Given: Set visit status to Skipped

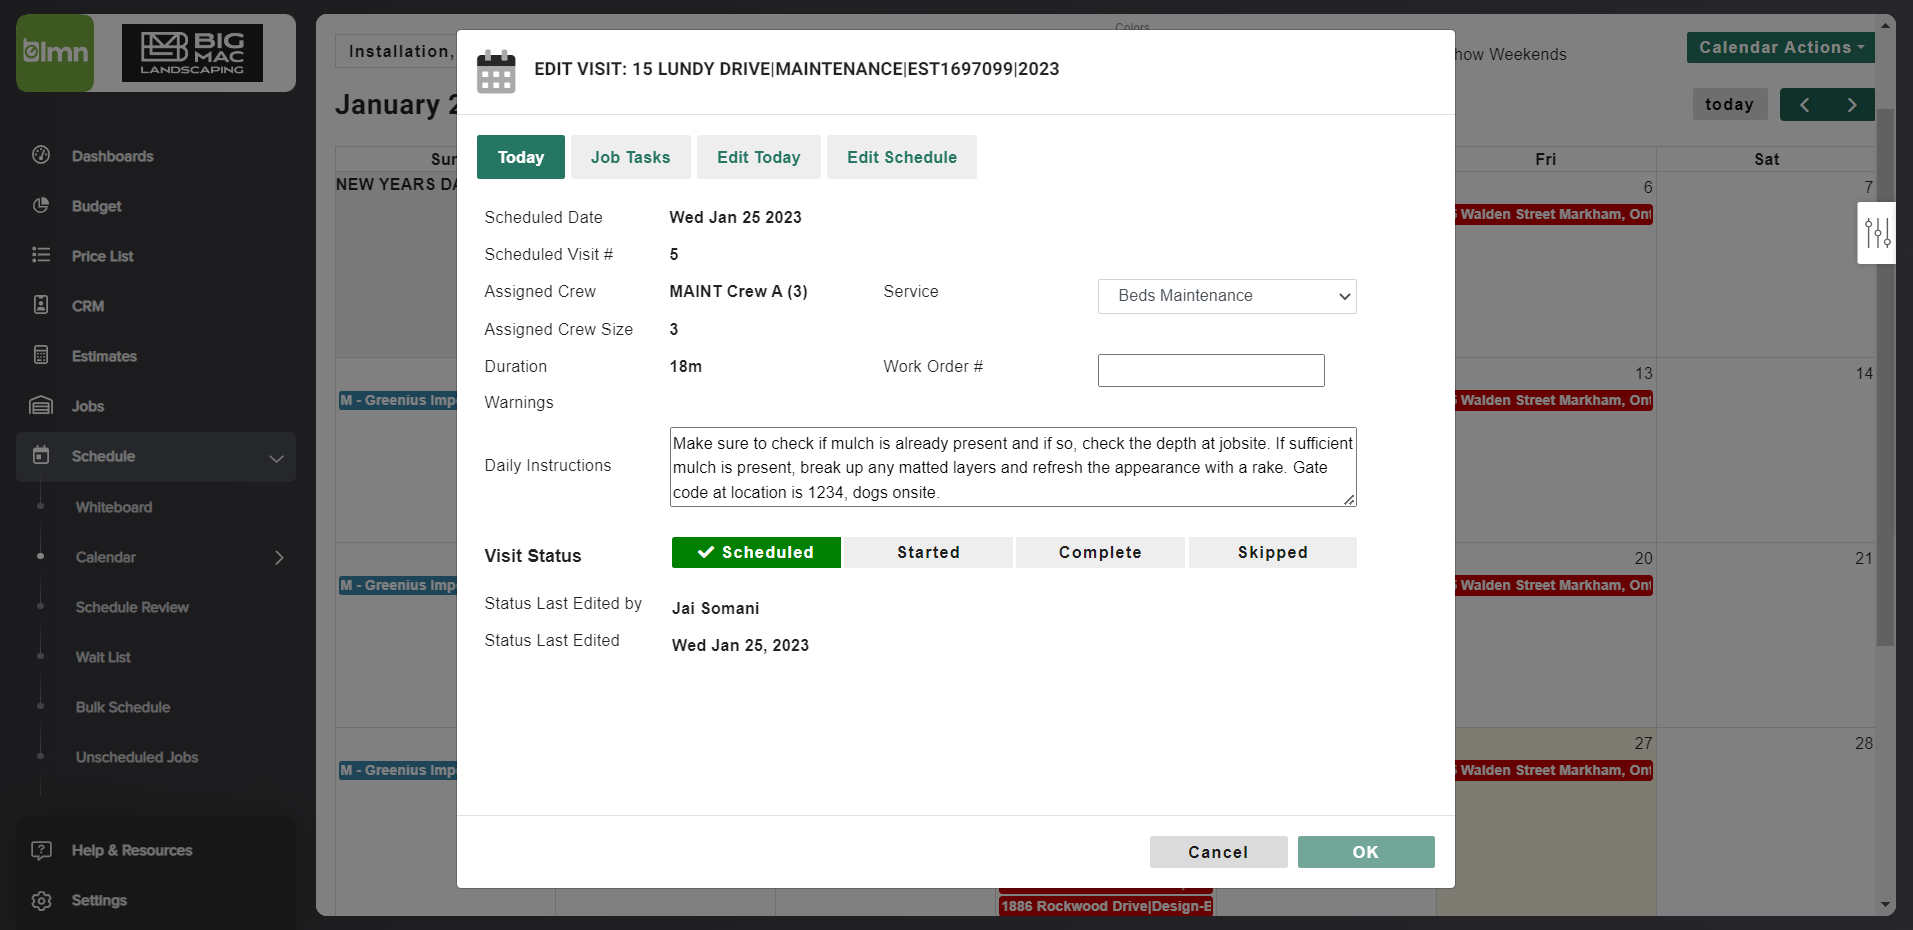Looking at the screenshot, I should (x=1272, y=552).
